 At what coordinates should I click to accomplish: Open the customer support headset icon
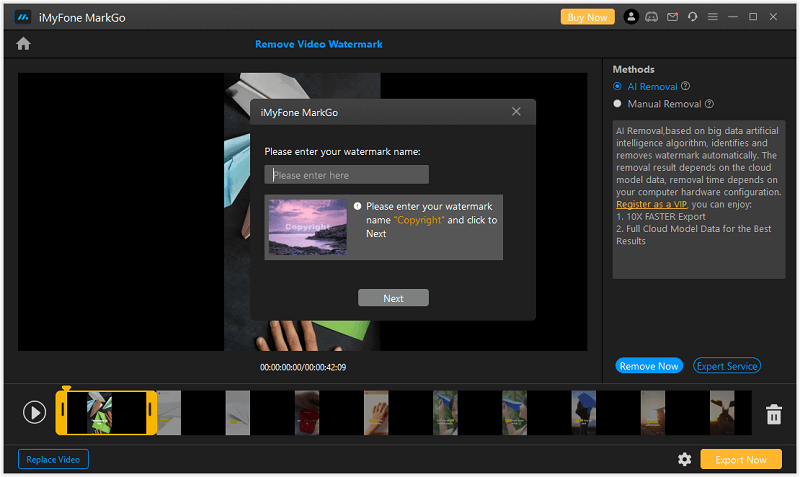pyautogui.click(x=692, y=17)
